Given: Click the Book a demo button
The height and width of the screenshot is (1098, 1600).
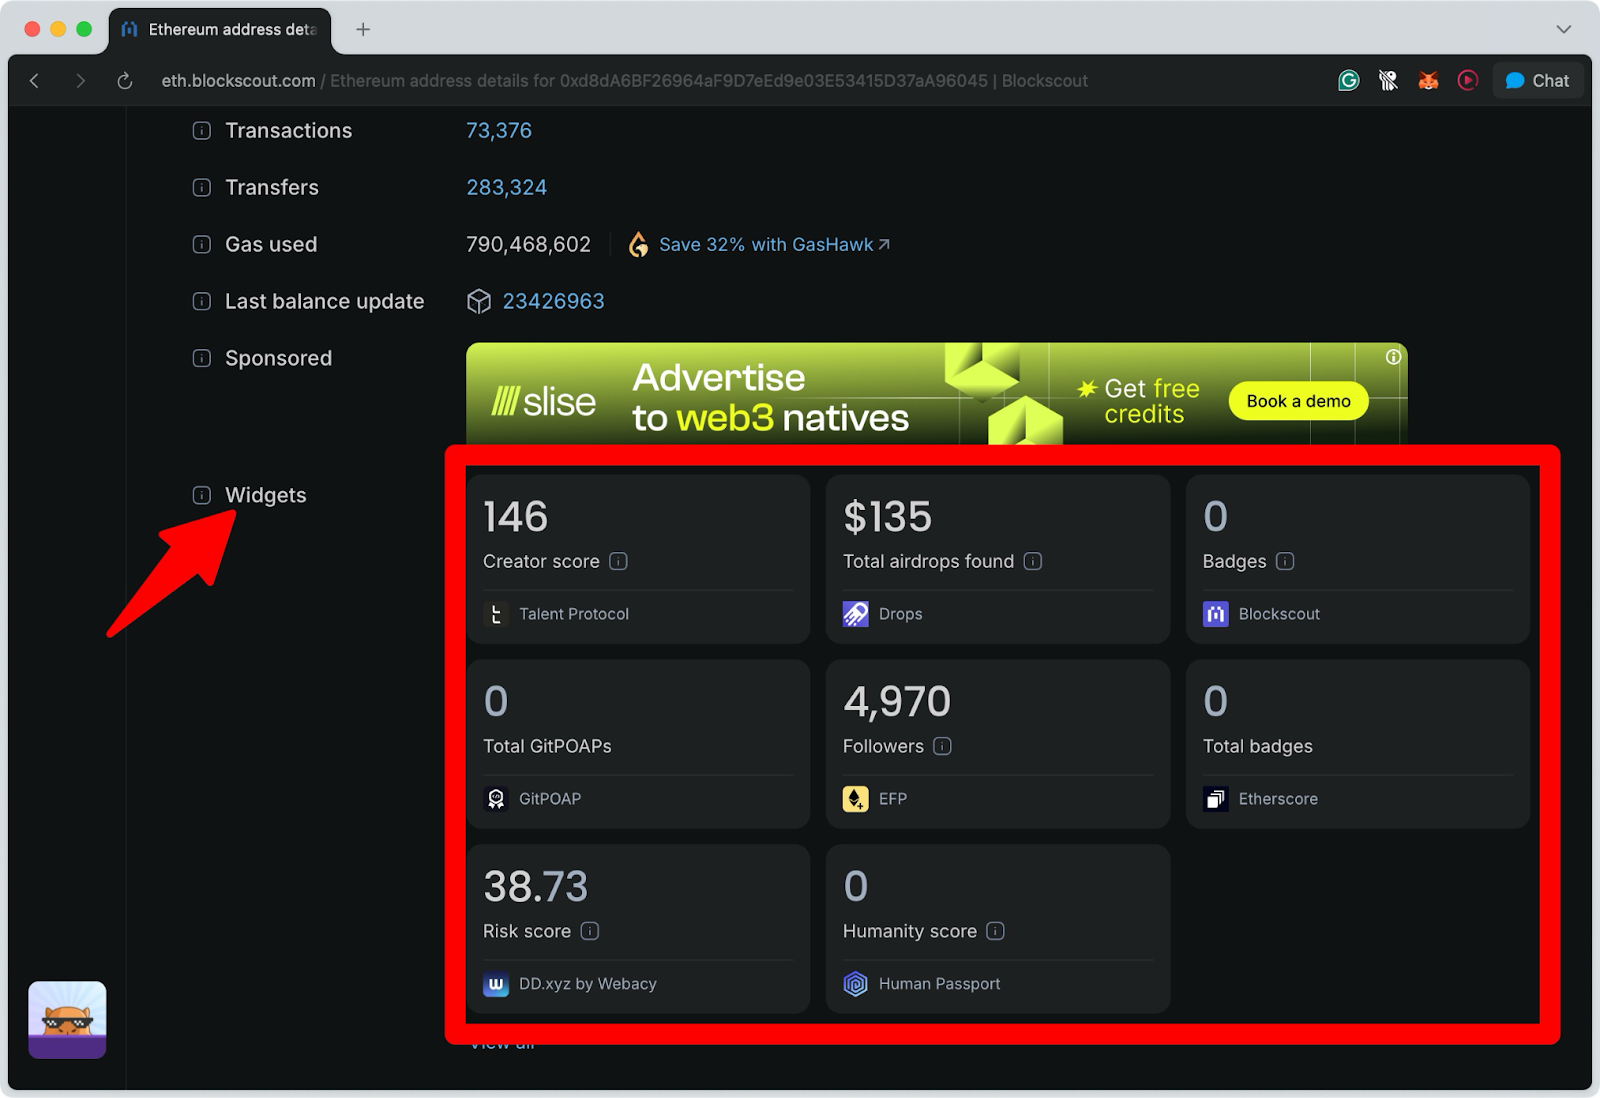Looking at the screenshot, I should tap(1297, 400).
